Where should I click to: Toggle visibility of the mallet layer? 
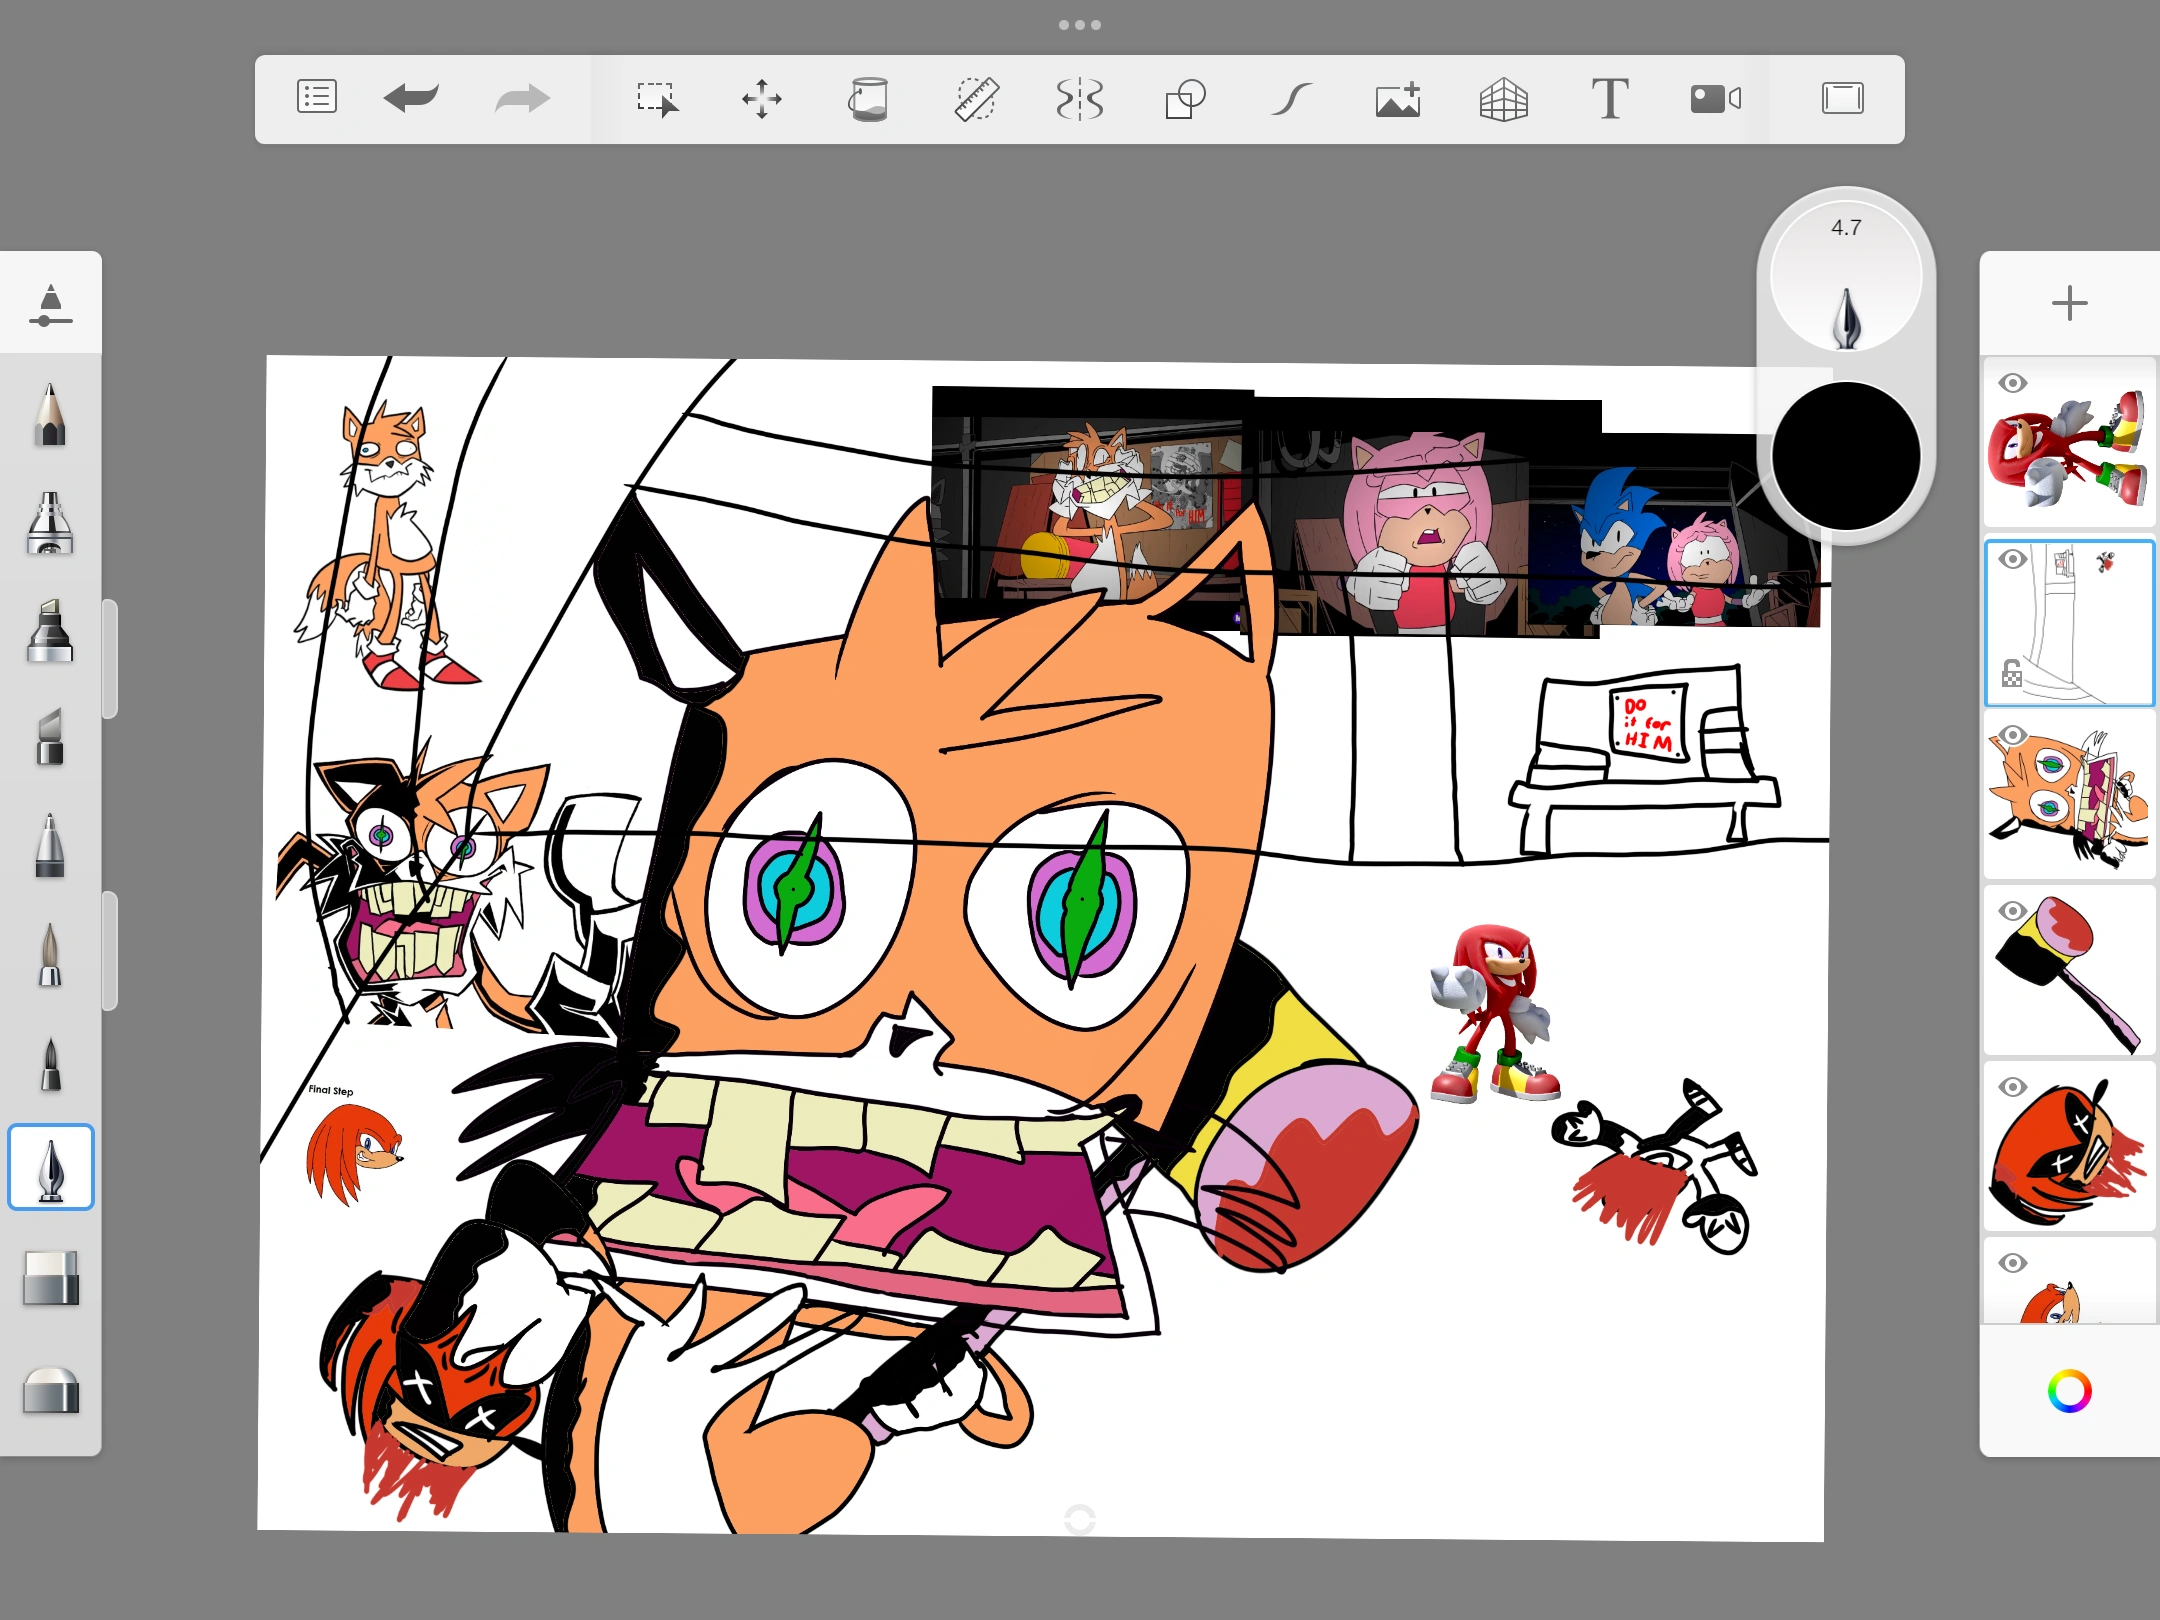(2013, 911)
